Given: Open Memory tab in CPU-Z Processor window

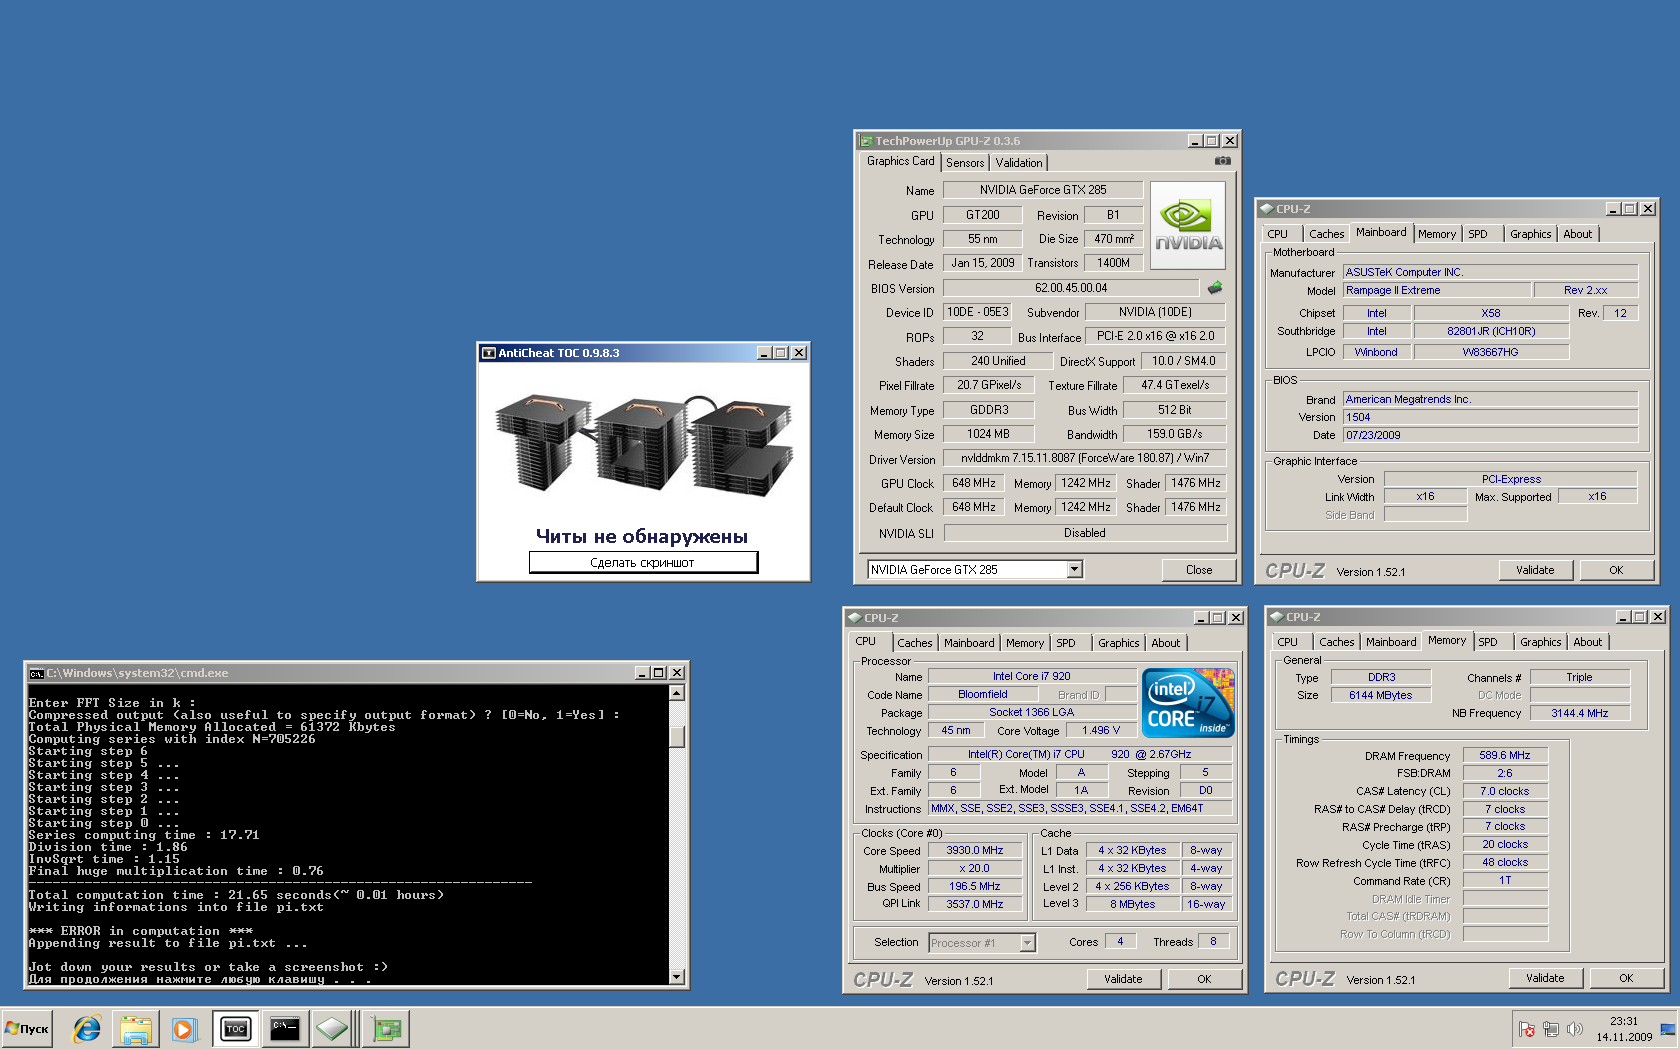Looking at the screenshot, I should click(x=1025, y=643).
